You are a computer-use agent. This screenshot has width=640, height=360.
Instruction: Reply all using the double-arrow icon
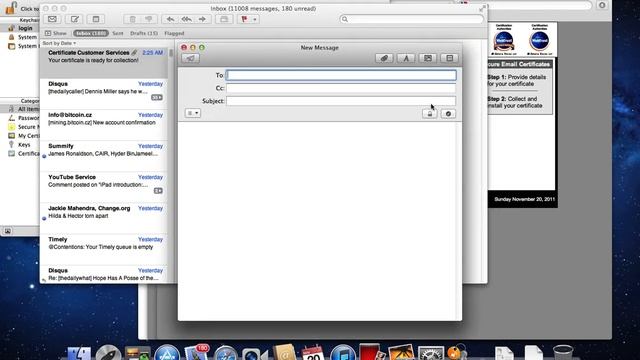tap(187, 19)
